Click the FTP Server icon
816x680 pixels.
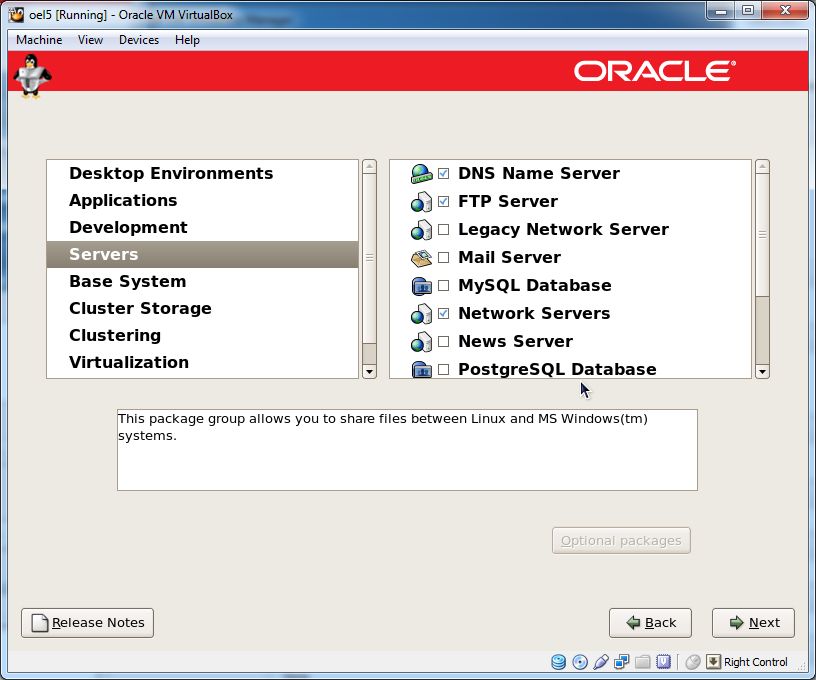tap(422, 202)
